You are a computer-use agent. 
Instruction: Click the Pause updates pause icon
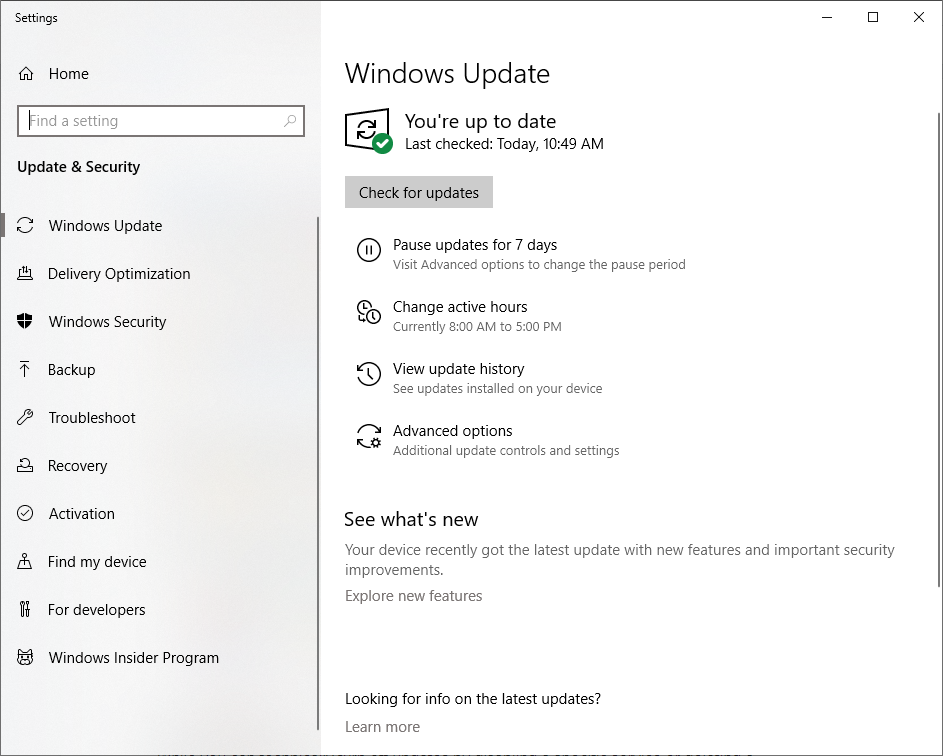click(x=369, y=251)
